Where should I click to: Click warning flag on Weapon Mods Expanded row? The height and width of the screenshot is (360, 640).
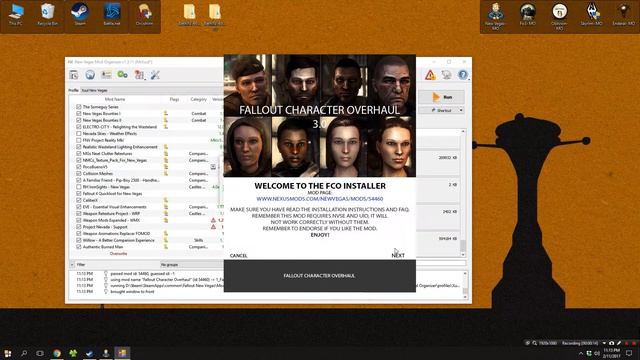click(x=213, y=220)
